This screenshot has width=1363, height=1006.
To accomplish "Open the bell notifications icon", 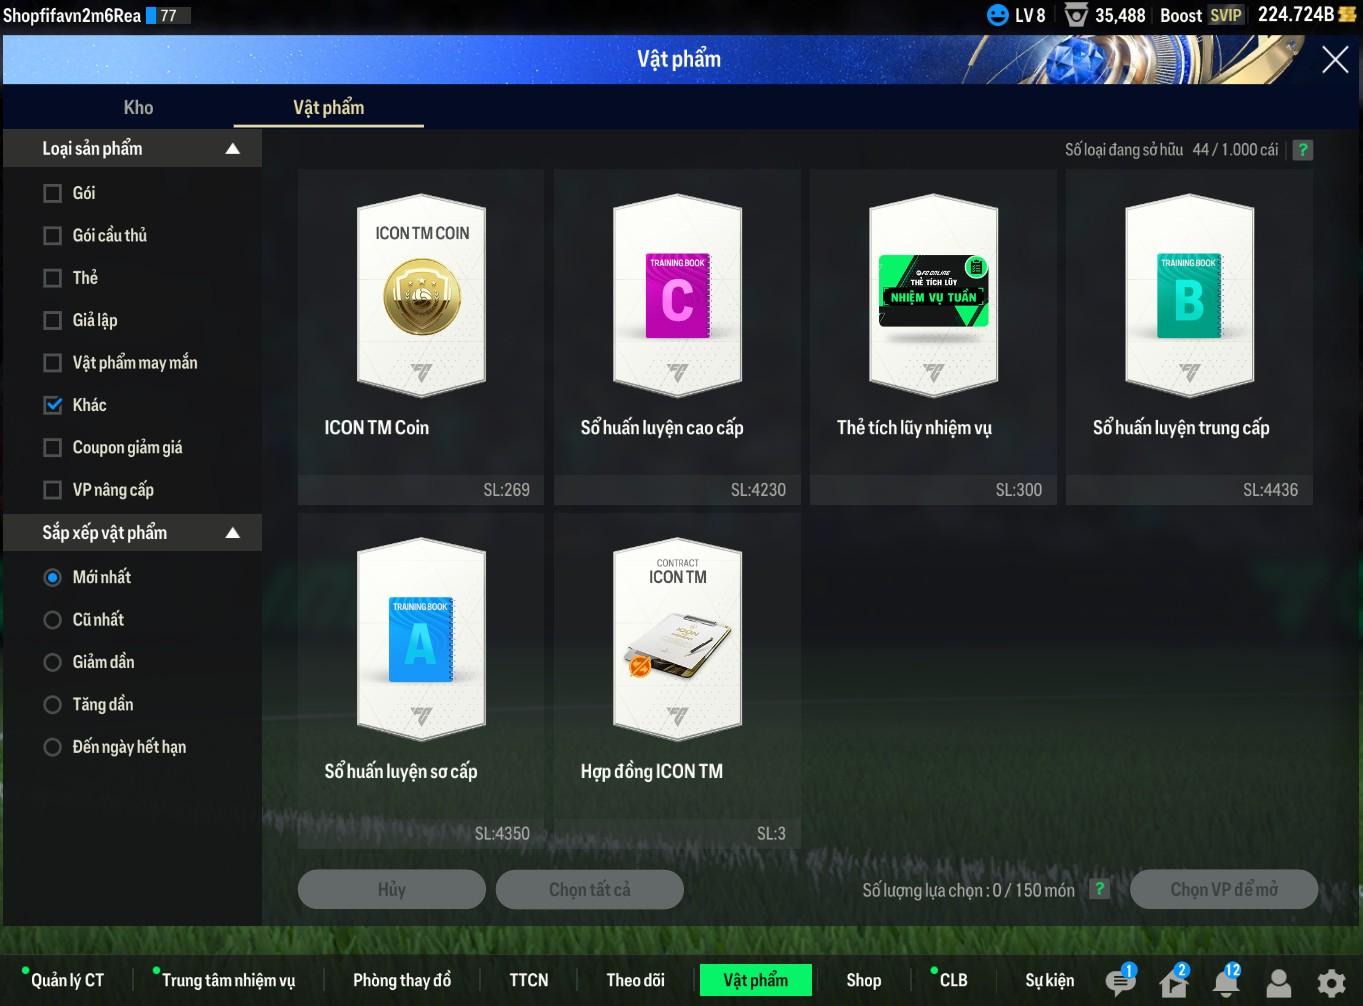I will click(1225, 982).
